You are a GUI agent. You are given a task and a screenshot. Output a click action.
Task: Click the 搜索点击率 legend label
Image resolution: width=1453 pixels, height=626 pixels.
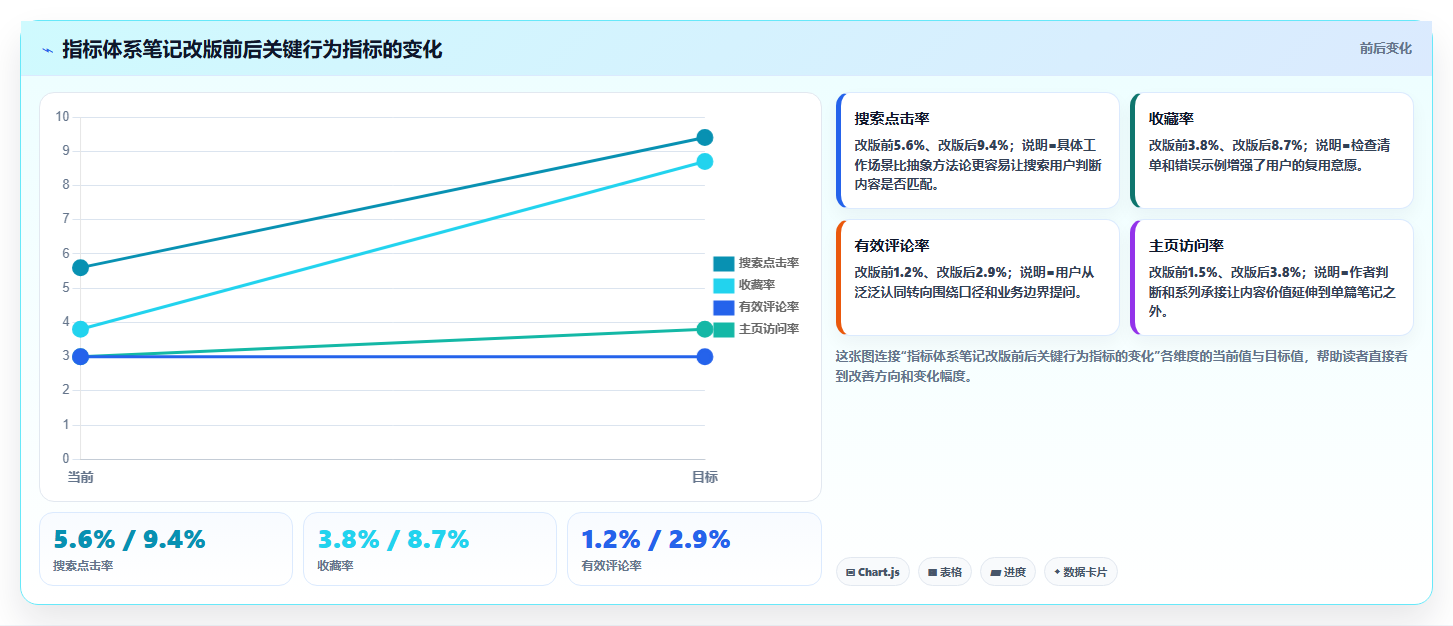point(769,263)
